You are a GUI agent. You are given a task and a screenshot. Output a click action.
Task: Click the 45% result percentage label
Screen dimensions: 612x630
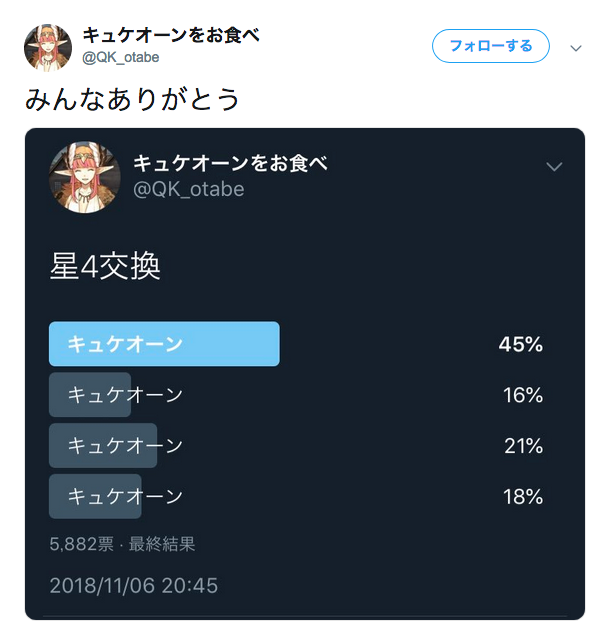521,345
